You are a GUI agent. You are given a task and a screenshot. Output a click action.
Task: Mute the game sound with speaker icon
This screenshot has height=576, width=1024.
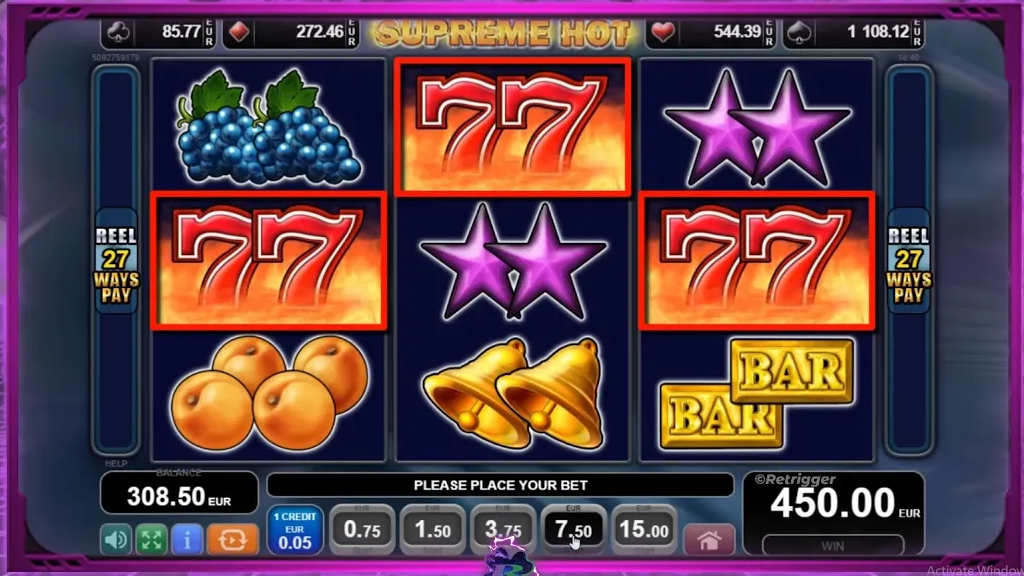pos(116,539)
